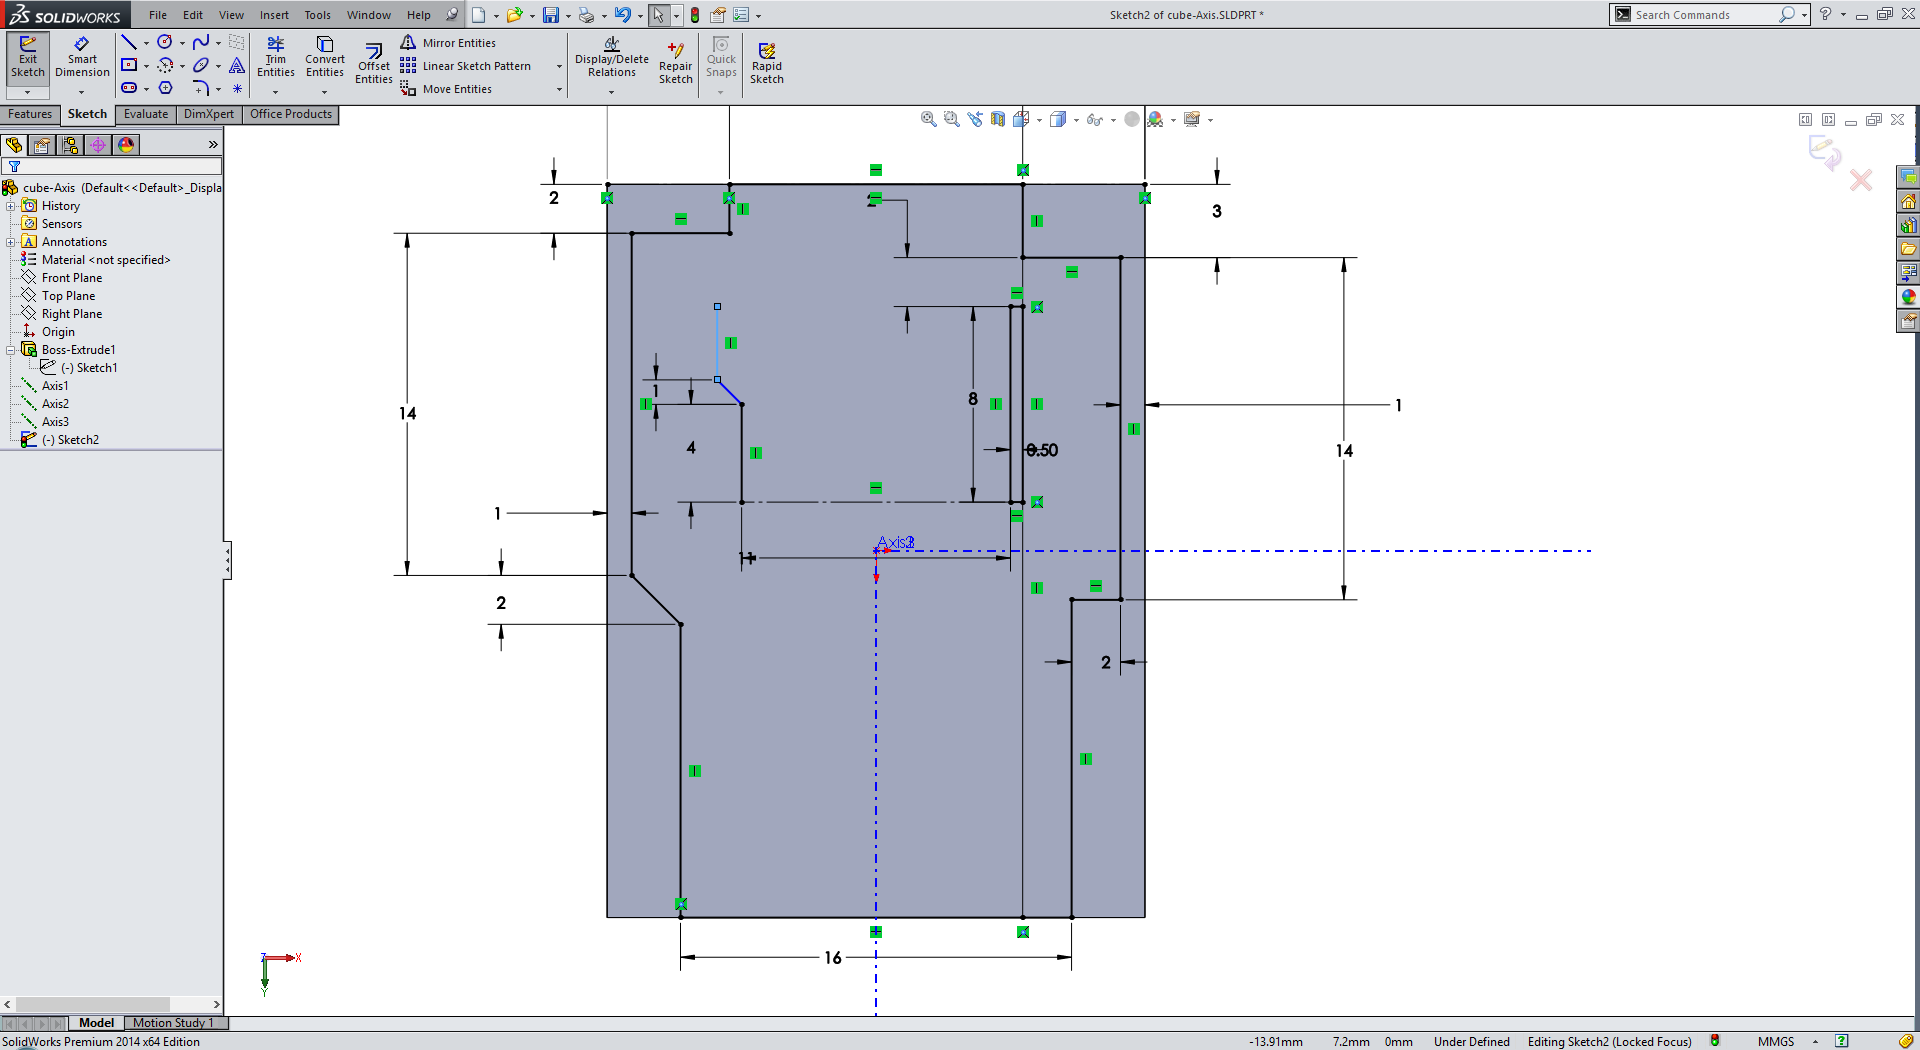Click the Rebuild traffic light icon
Image resolution: width=1920 pixels, height=1050 pixels.
pos(695,15)
